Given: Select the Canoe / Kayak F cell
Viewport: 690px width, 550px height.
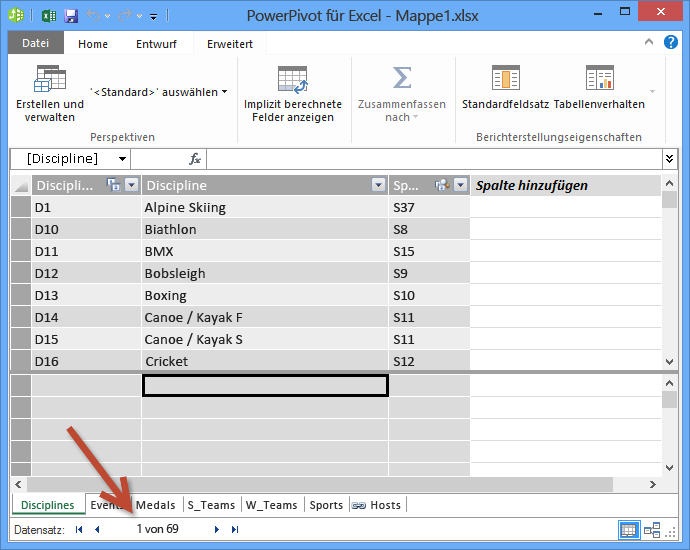Looking at the screenshot, I should pos(265,317).
